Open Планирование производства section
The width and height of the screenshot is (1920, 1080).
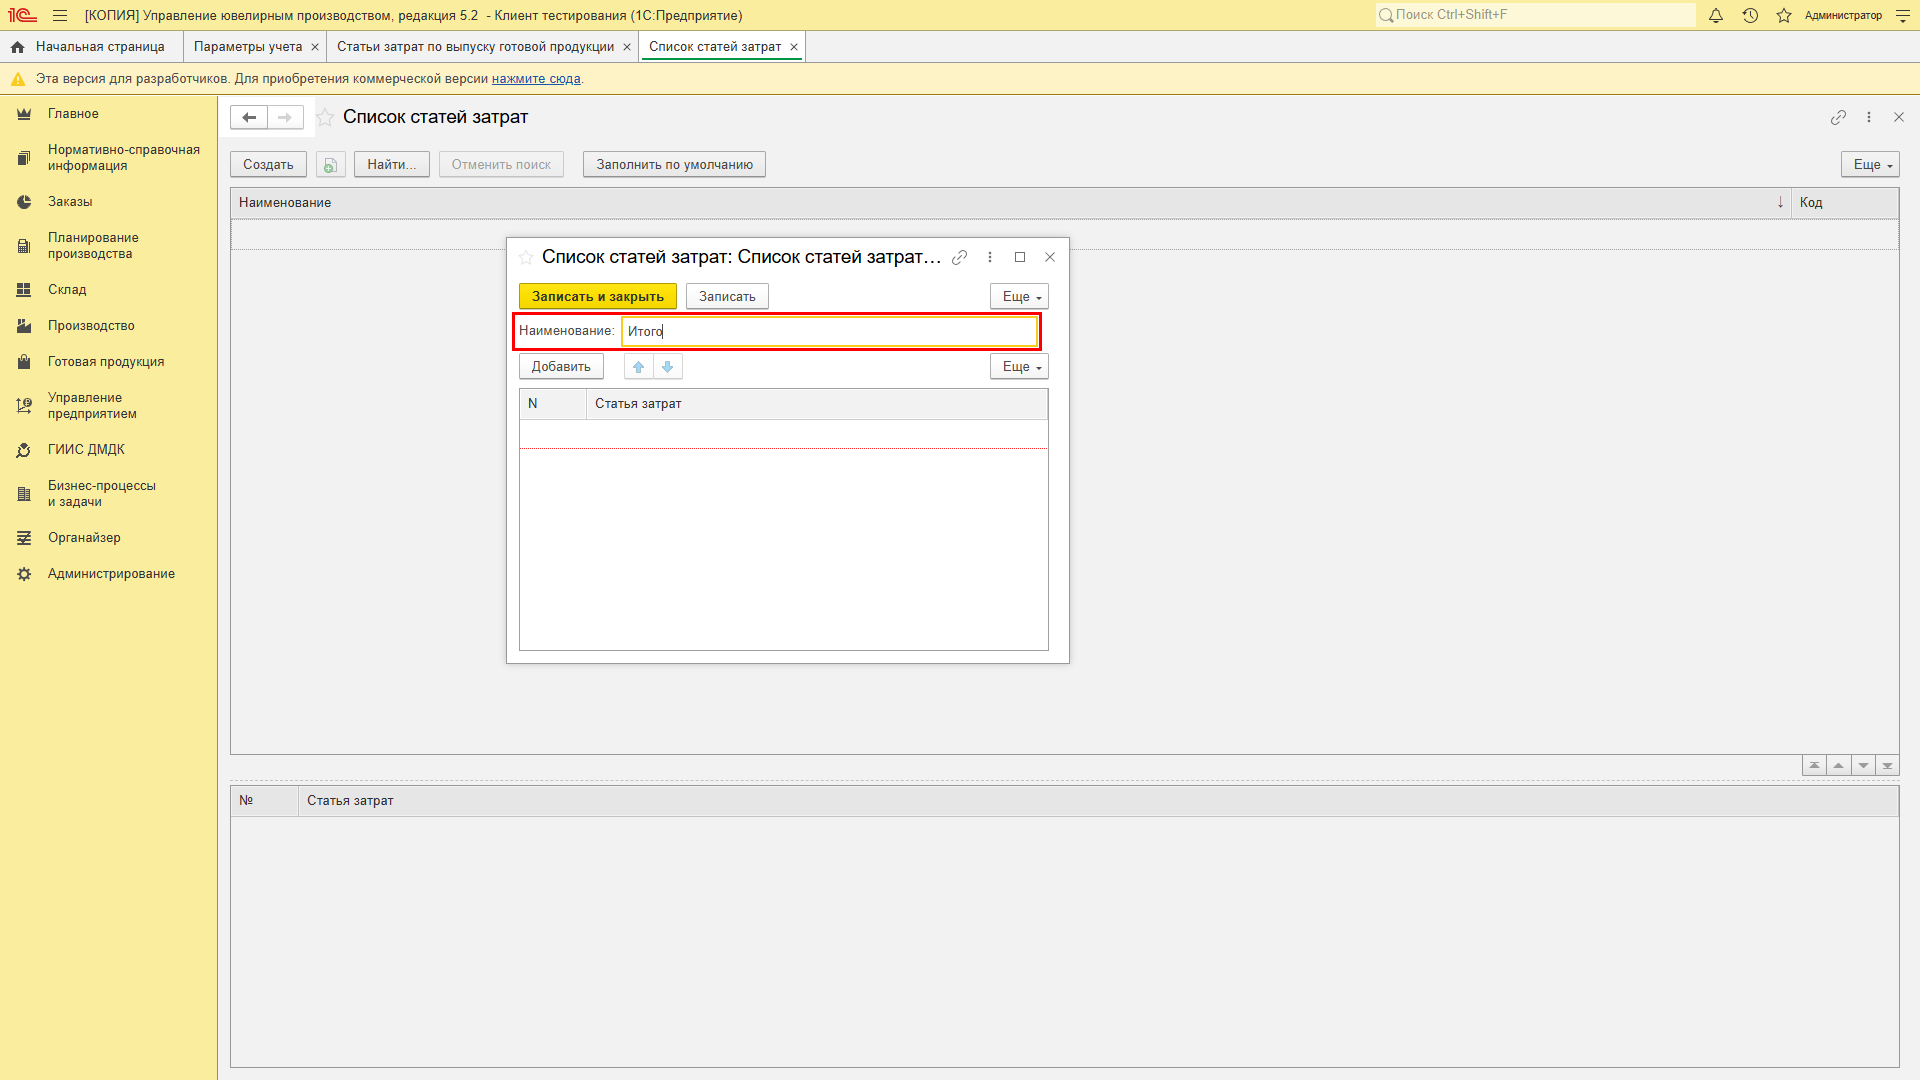click(x=108, y=246)
